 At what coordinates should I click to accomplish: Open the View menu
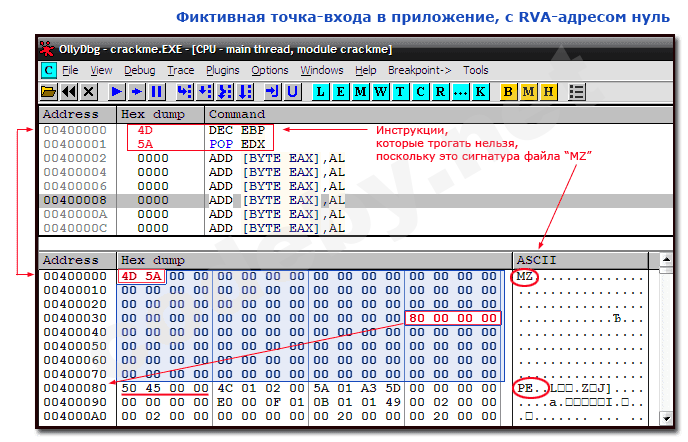[101, 70]
